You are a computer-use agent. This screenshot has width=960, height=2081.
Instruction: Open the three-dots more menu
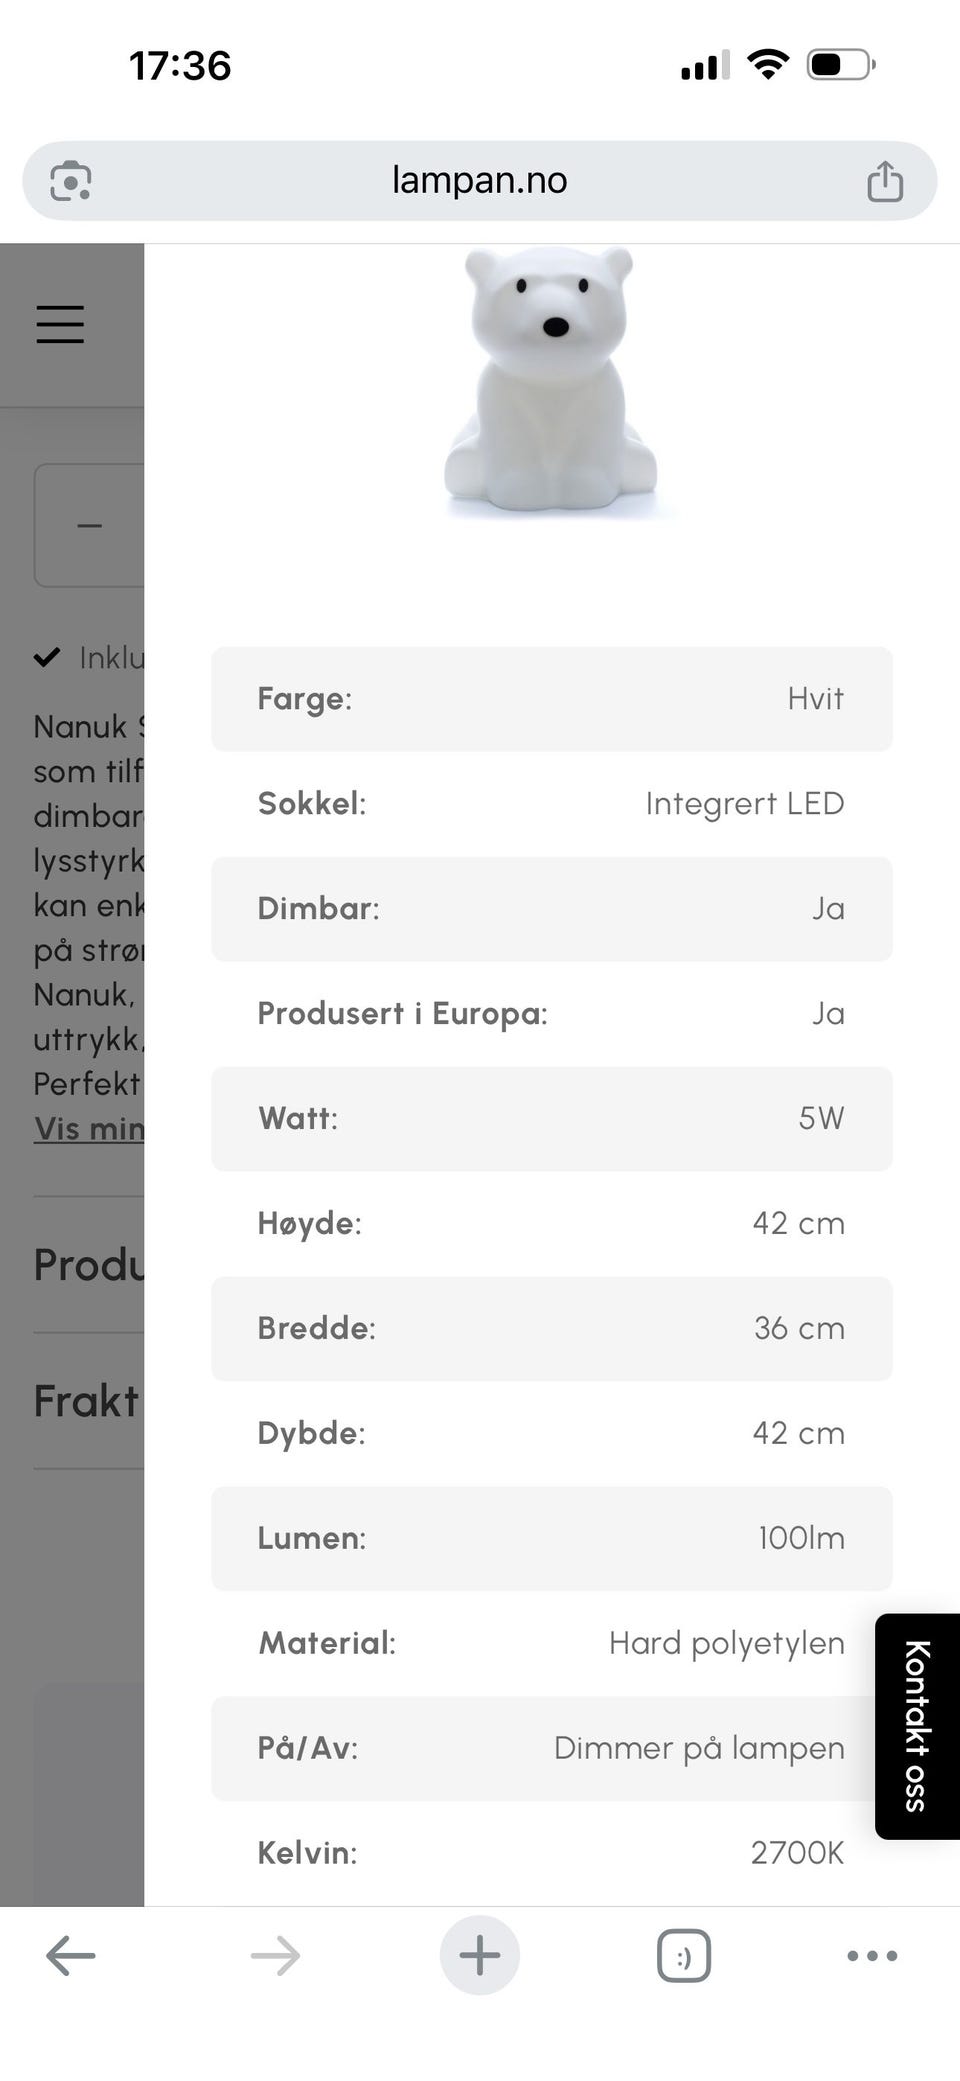point(872,1955)
